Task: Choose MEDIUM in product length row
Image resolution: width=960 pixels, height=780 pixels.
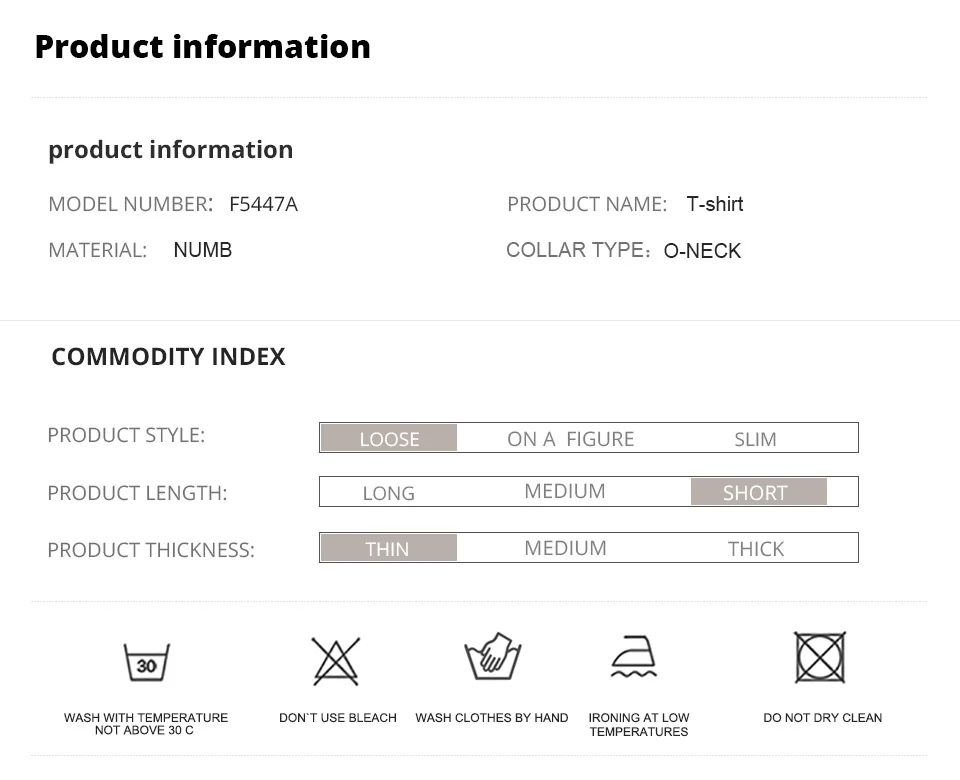Action: coord(564,491)
